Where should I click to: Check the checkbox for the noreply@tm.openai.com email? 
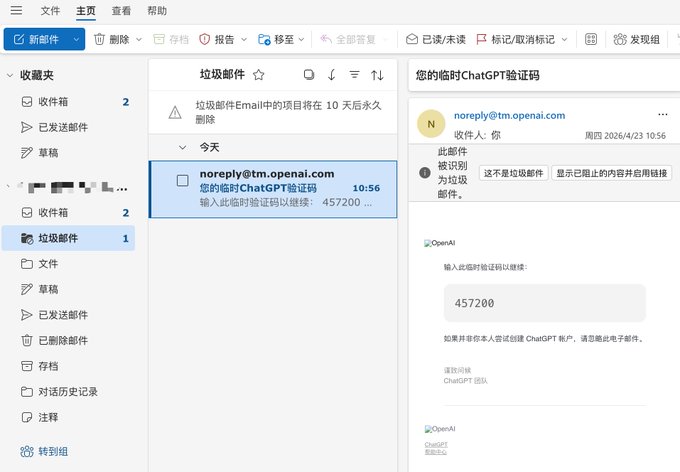tap(183, 180)
